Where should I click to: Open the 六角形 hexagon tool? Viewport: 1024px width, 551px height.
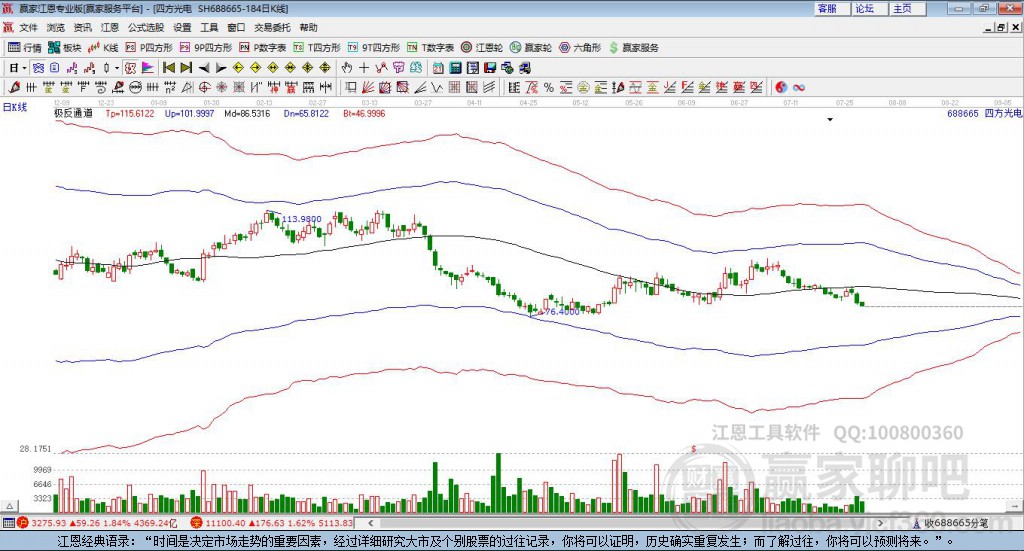580,48
